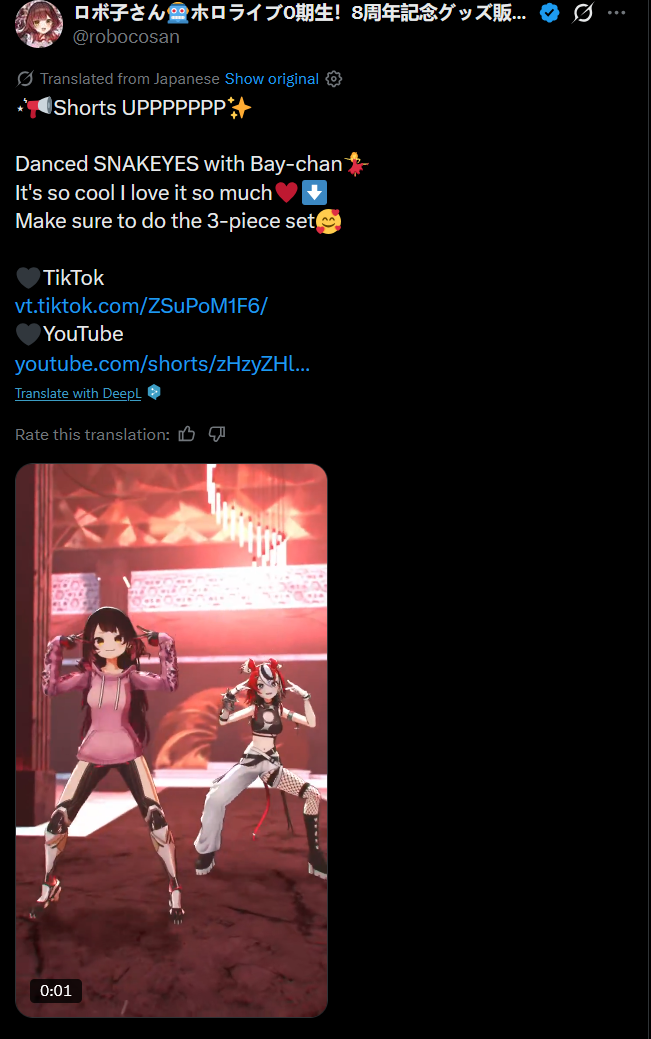Image resolution: width=651 pixels, height=1039 pixels.
Task: Open the robocosan profile avatar
Action: pyautogui.click(x=38, y=24)
